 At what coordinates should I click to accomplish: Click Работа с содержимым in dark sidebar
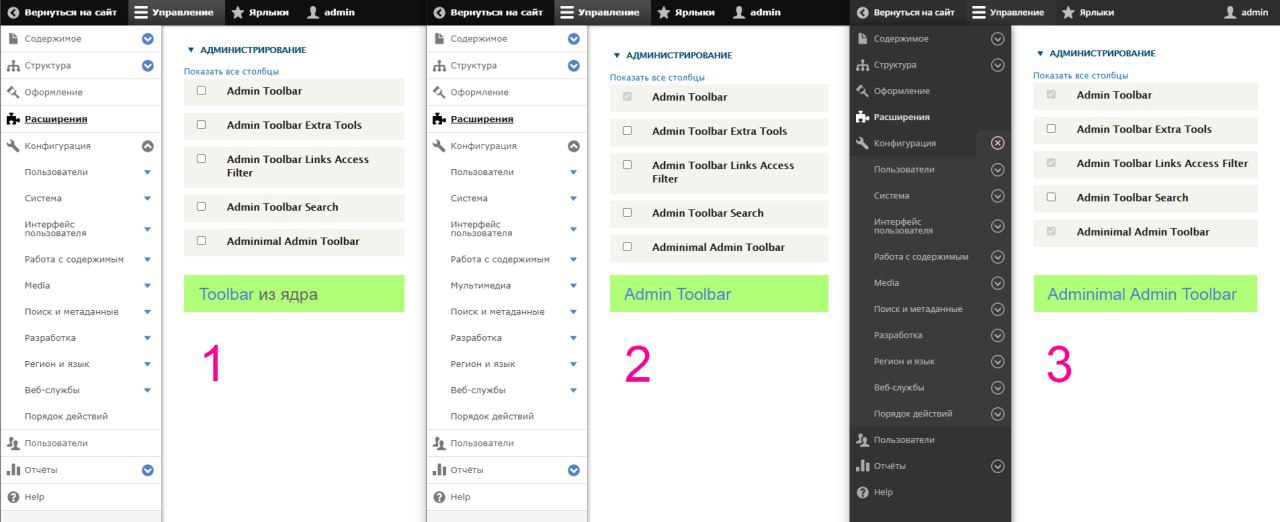tap(921, 257)
